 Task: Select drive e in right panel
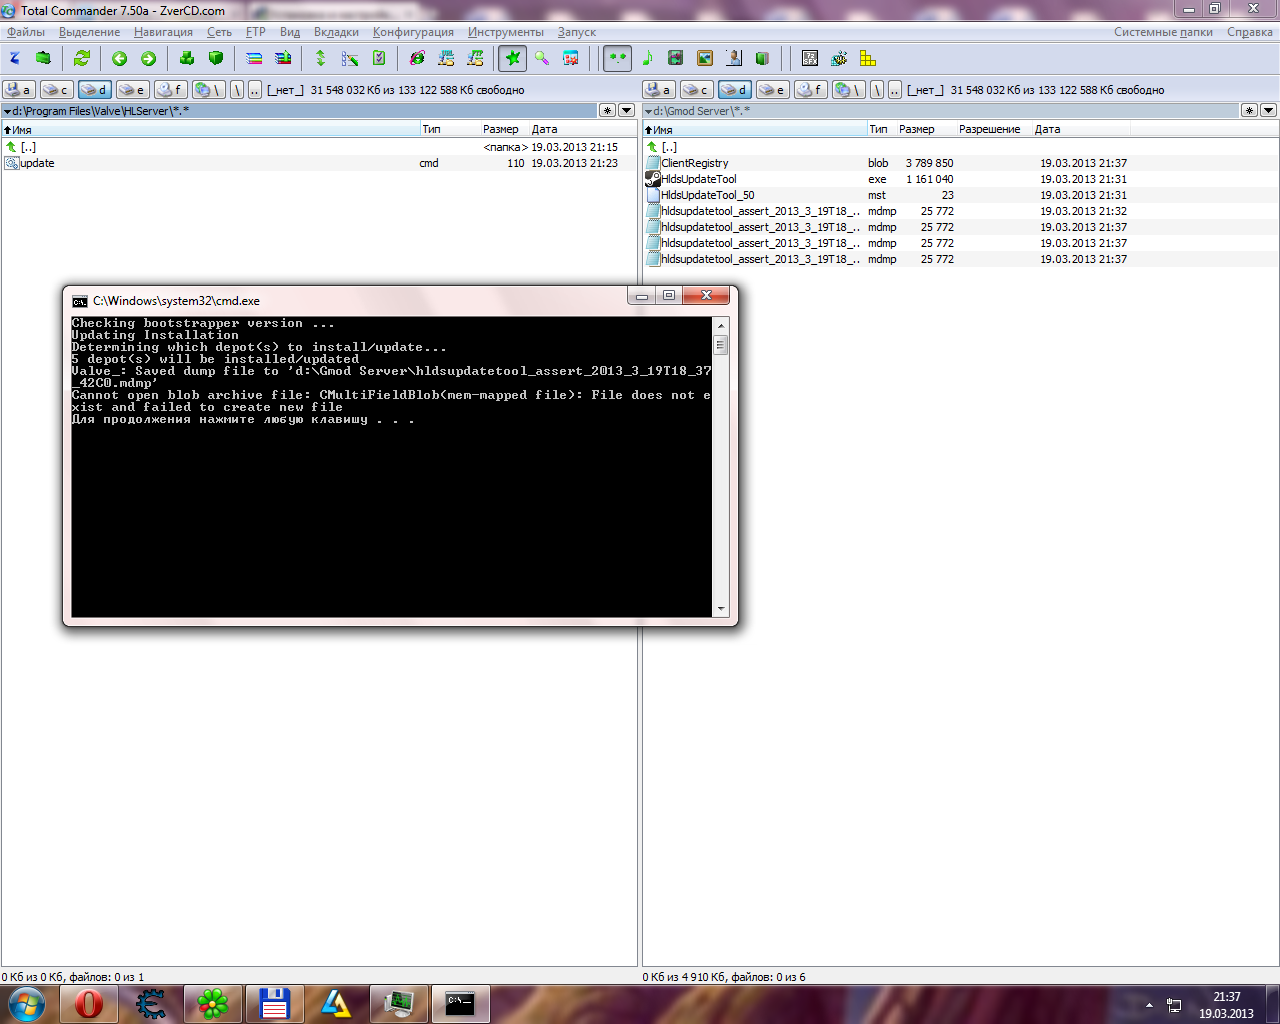pos(772,90)
